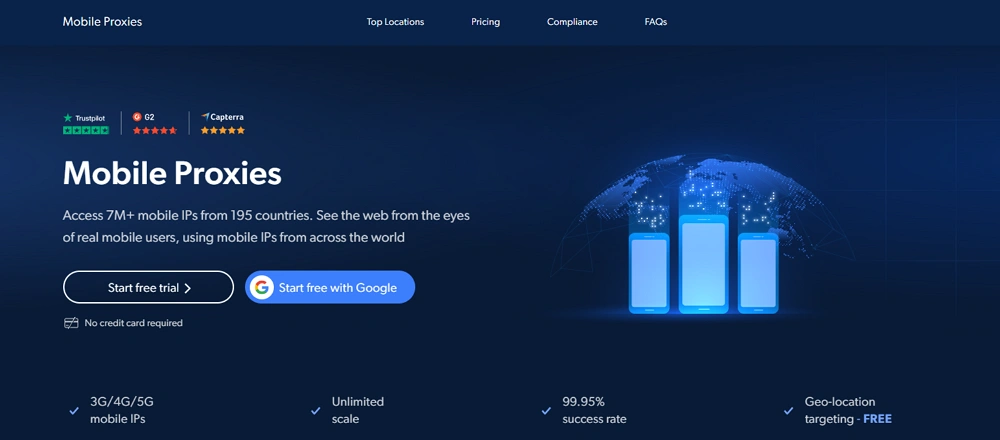Click the Trustpilot rating badge
The height and width of the screenshot is (440, 1000).
point(85,124)
